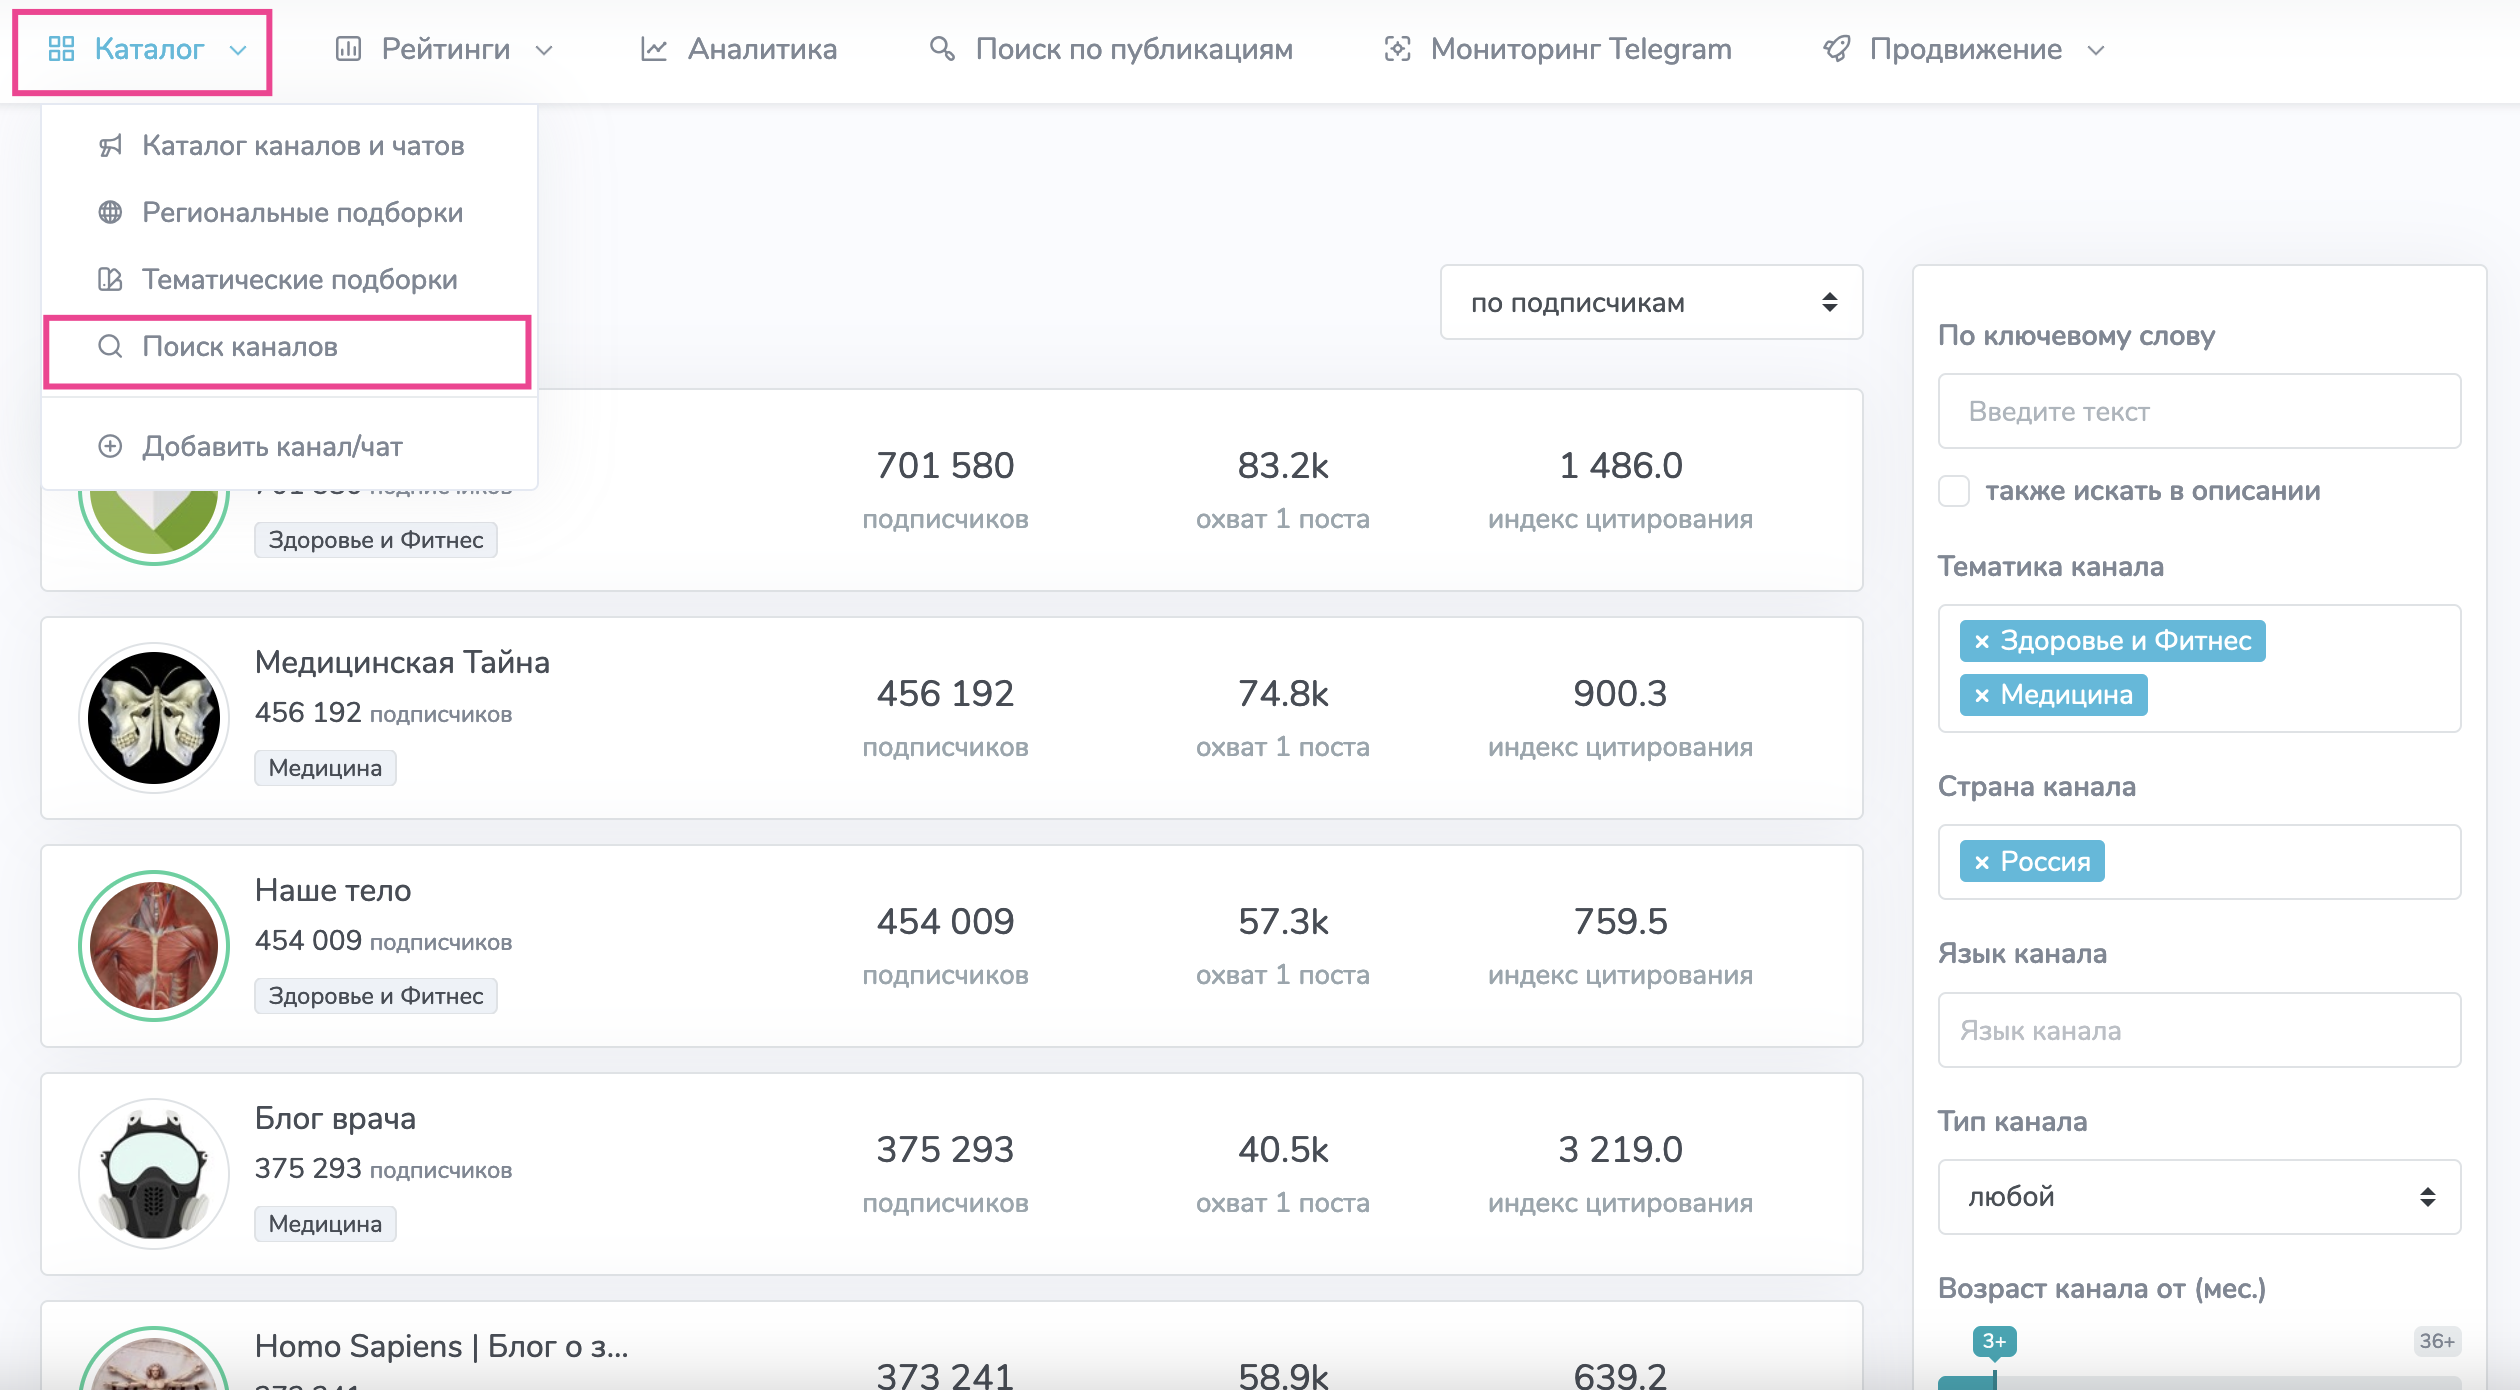Image resolution: width=2520 pixels, height=1390 pixels.
Task: Open the по подписчикам sort dropdown
Action: pos(1651,302)
